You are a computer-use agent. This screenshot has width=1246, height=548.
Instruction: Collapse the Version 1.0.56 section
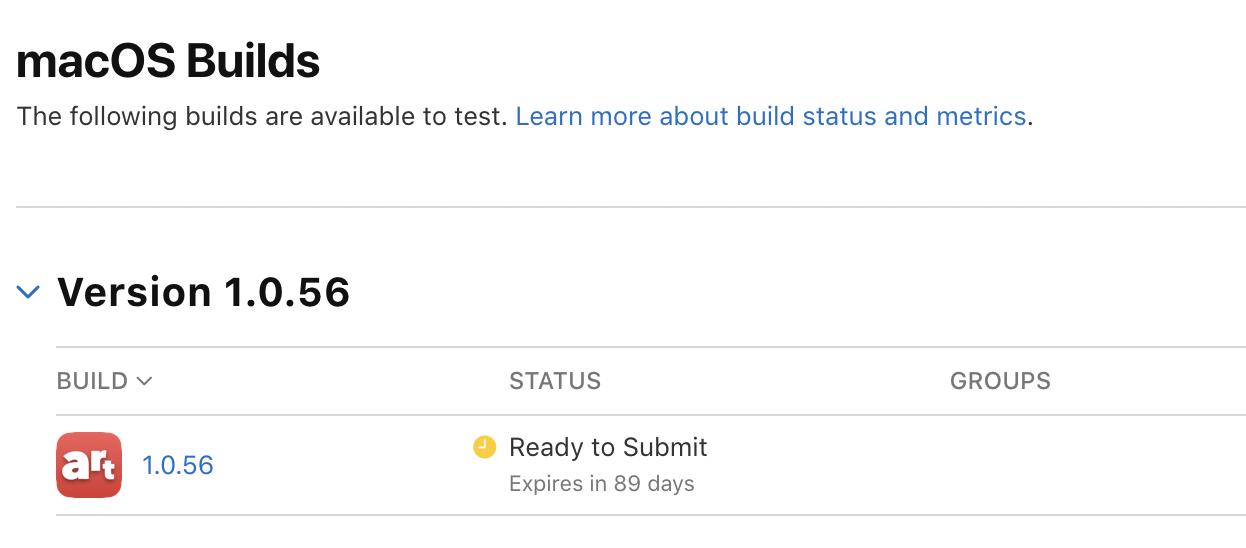pyautogui.click(x=29, y=292)
